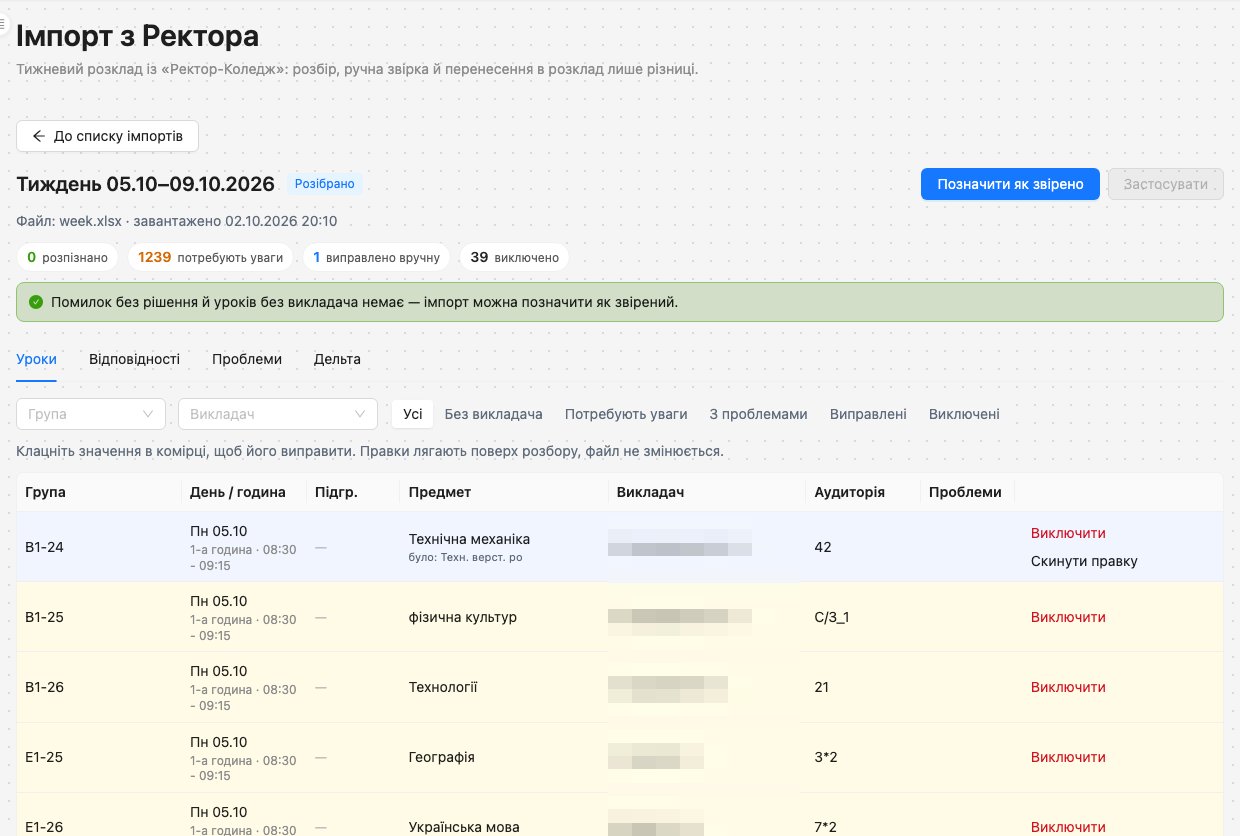The image size is (1240, 836).
Task: Click the classroom cell '21'
Action: (x=822, y=687)
